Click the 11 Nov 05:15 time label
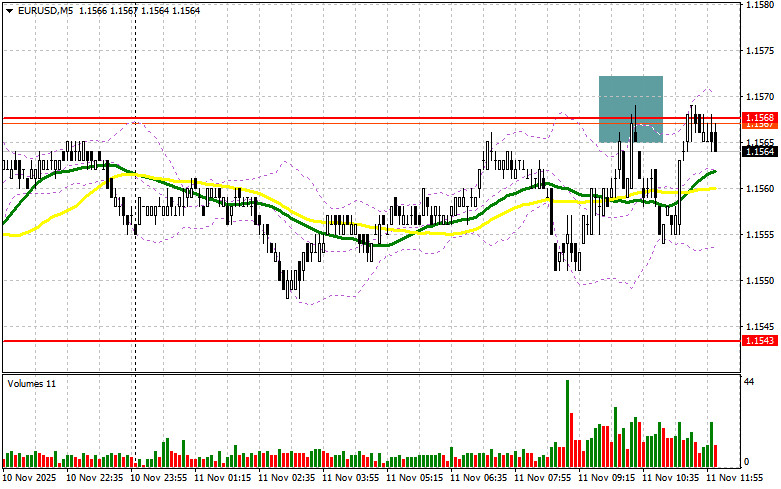 414,478
